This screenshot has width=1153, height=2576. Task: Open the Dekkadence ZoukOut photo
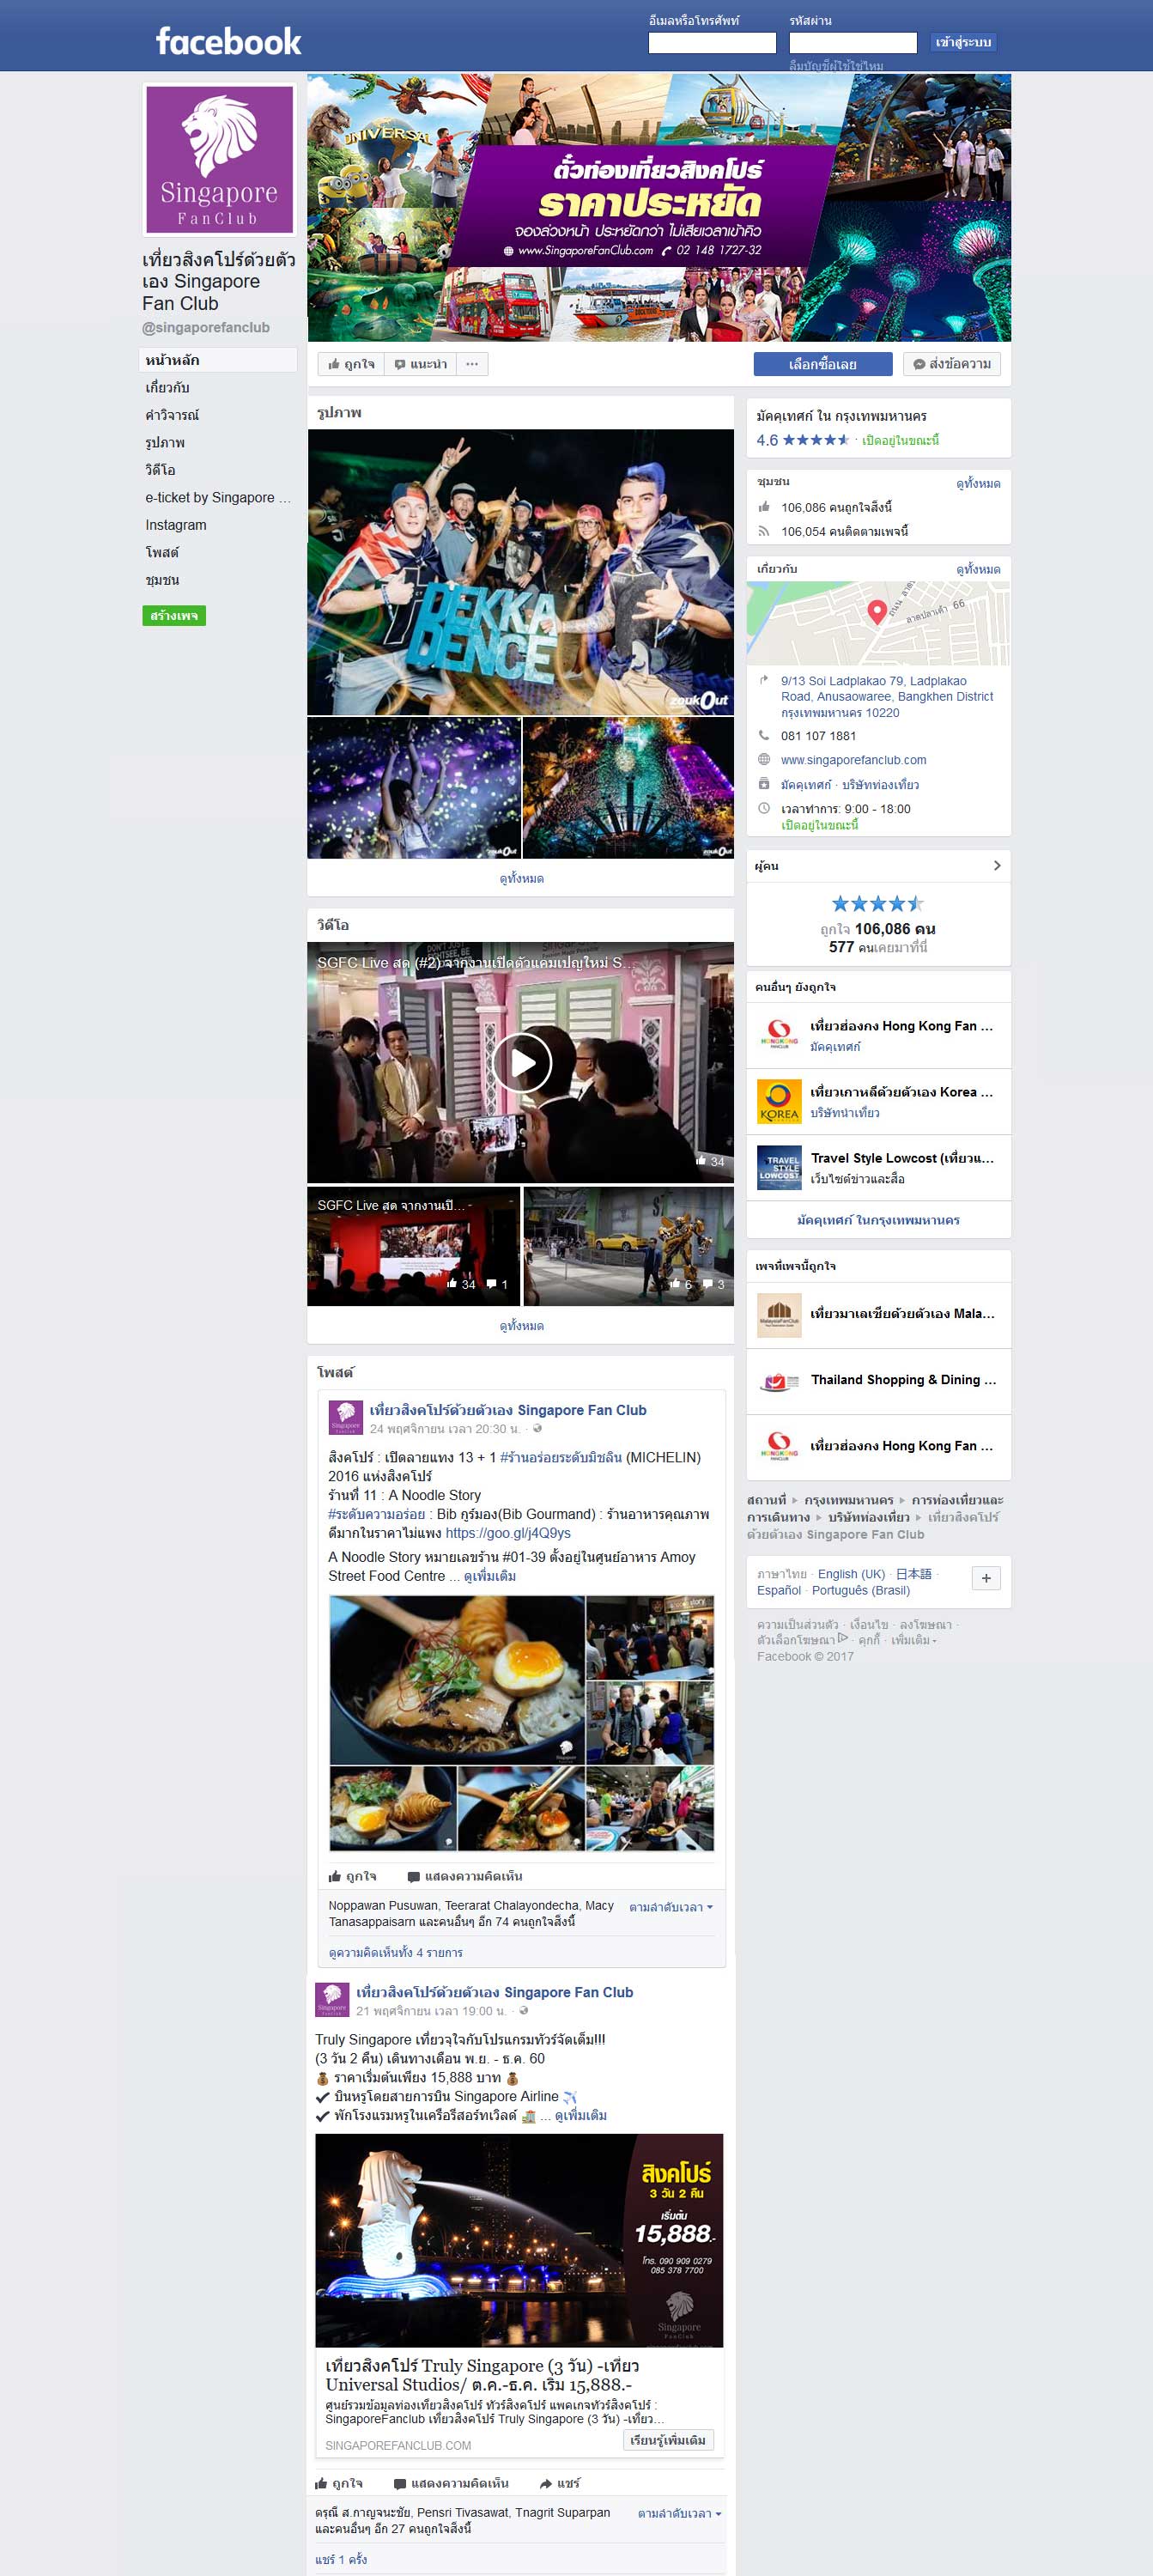(520, 572)
